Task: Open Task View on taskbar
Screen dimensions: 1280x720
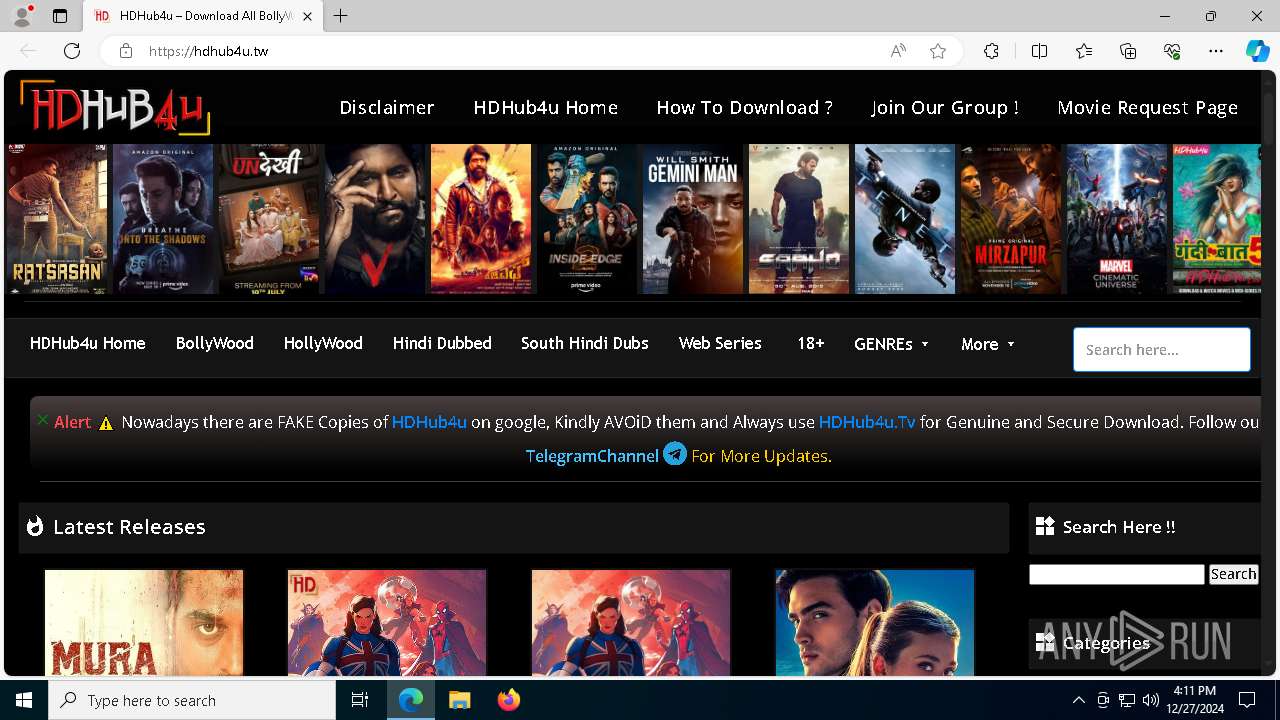Action: (360, 700)
